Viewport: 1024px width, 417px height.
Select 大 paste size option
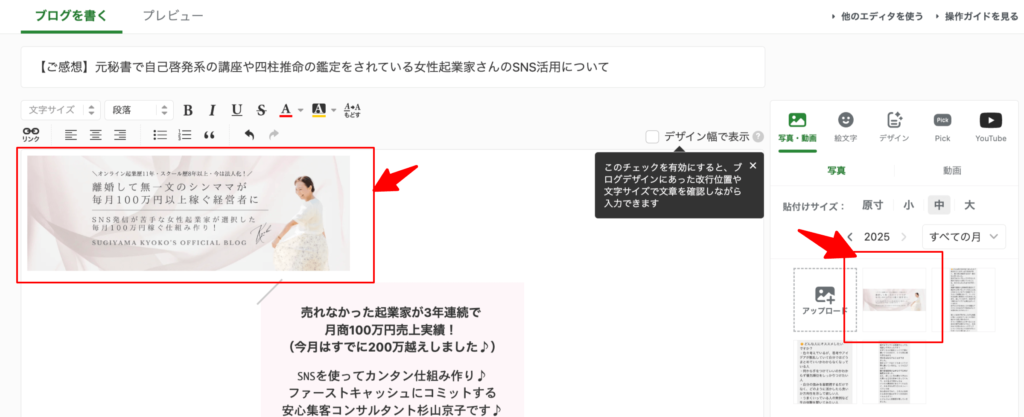(970, 205)
